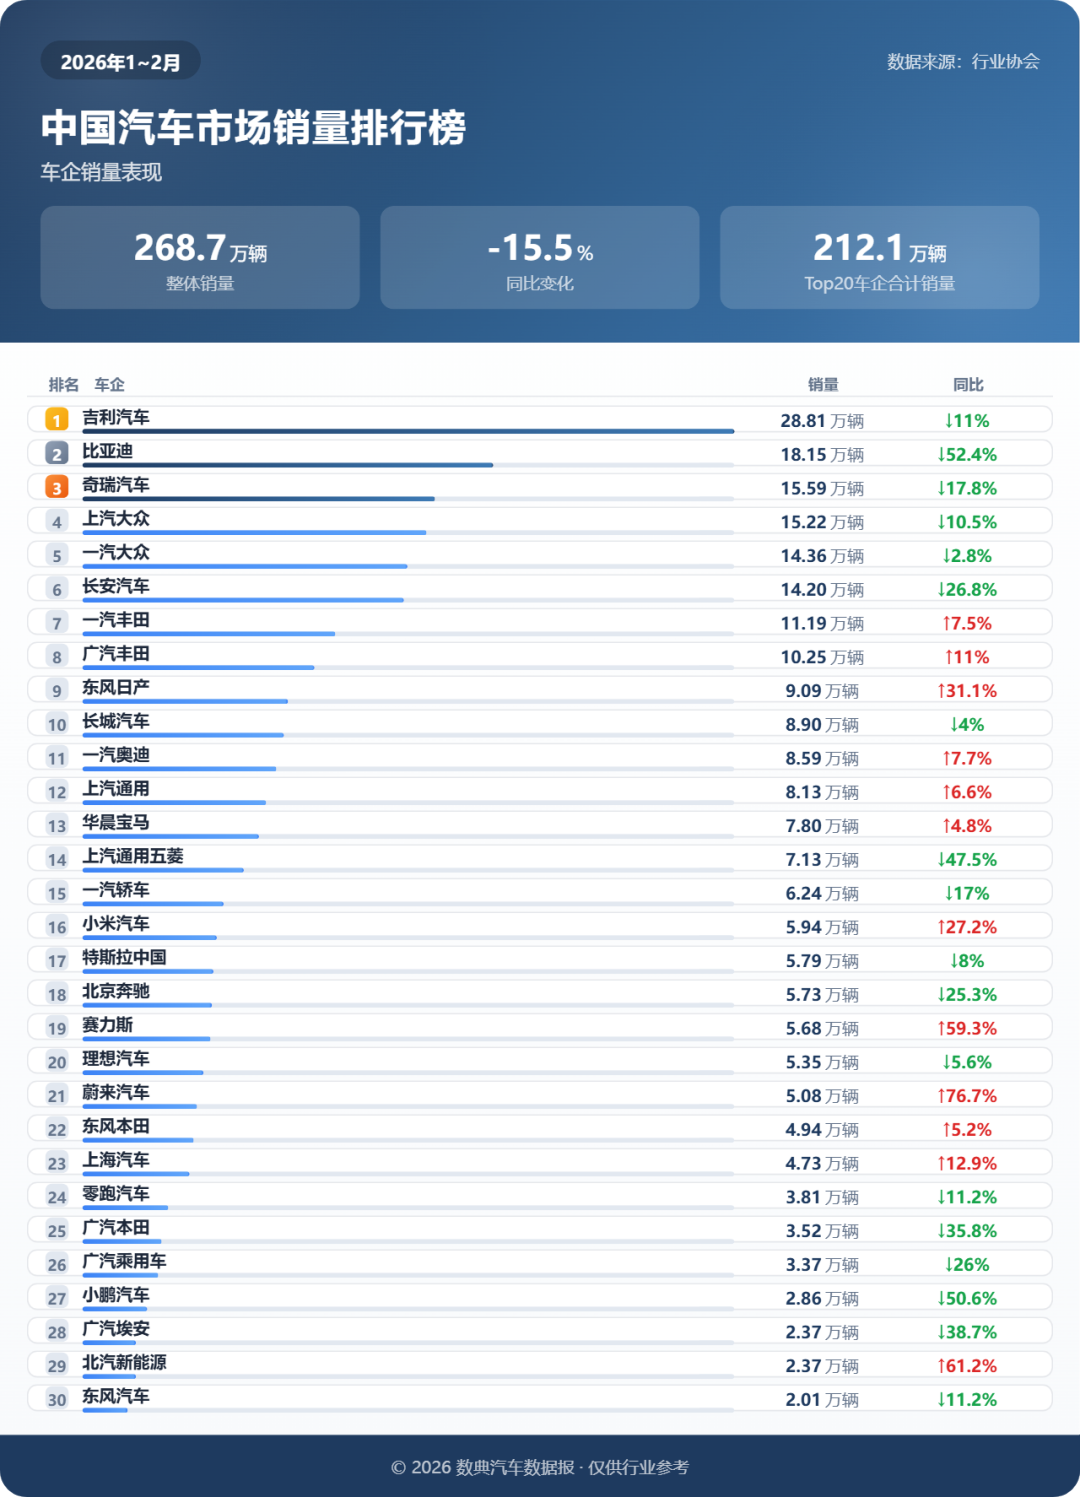Viewport: 1080px width, 1497px height.
Task: Click the 车企 column header
Action: click(x=109, y=385)
